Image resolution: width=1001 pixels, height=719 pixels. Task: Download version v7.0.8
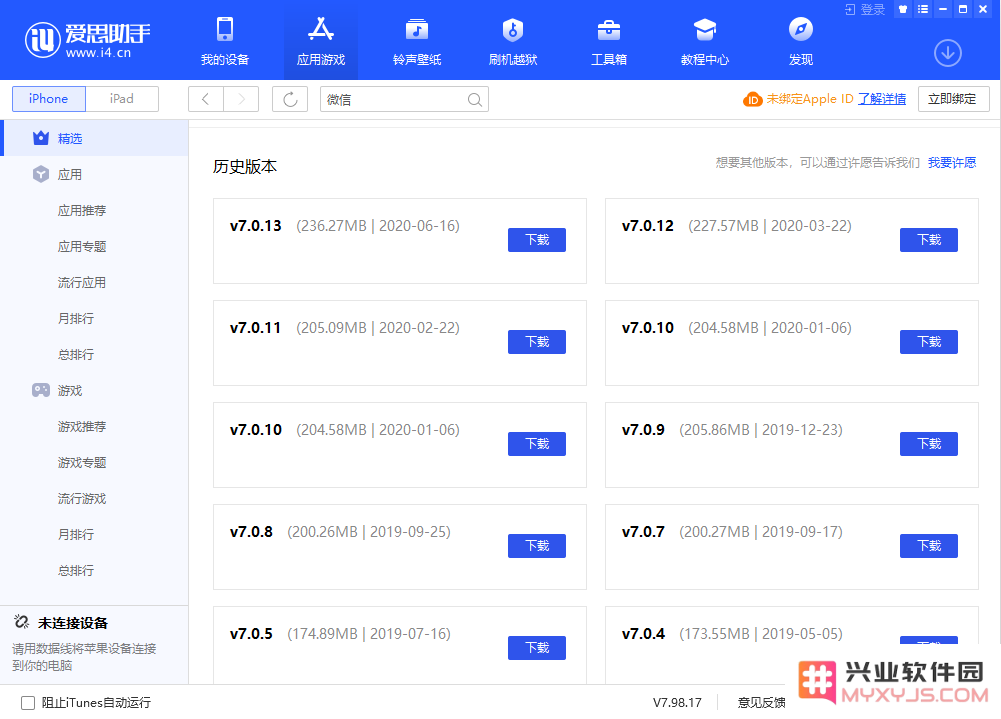click(x=537, y=546)
